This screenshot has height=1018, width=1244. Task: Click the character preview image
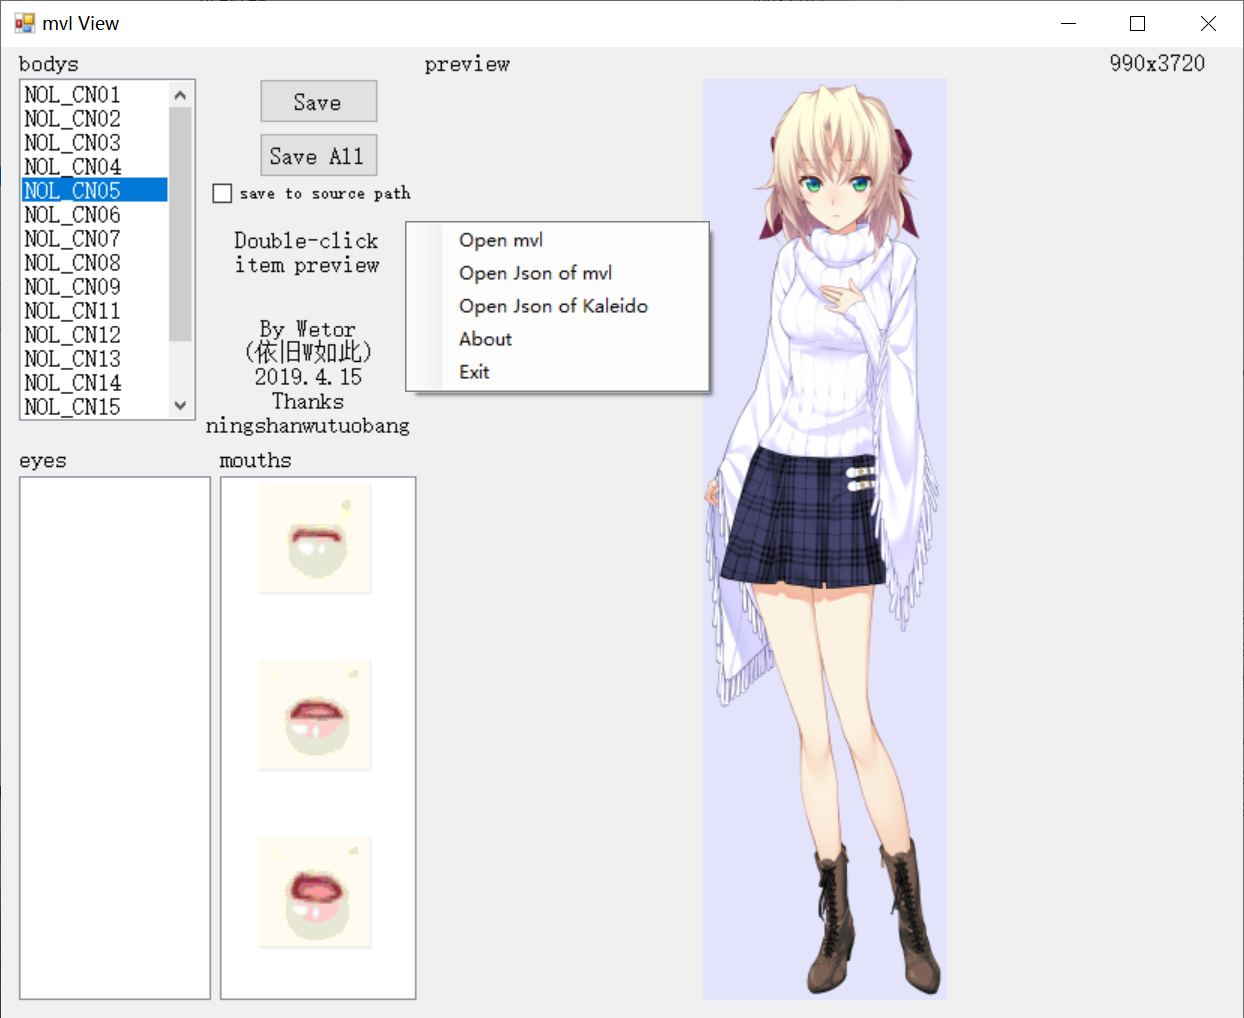[x=825, y=539]
